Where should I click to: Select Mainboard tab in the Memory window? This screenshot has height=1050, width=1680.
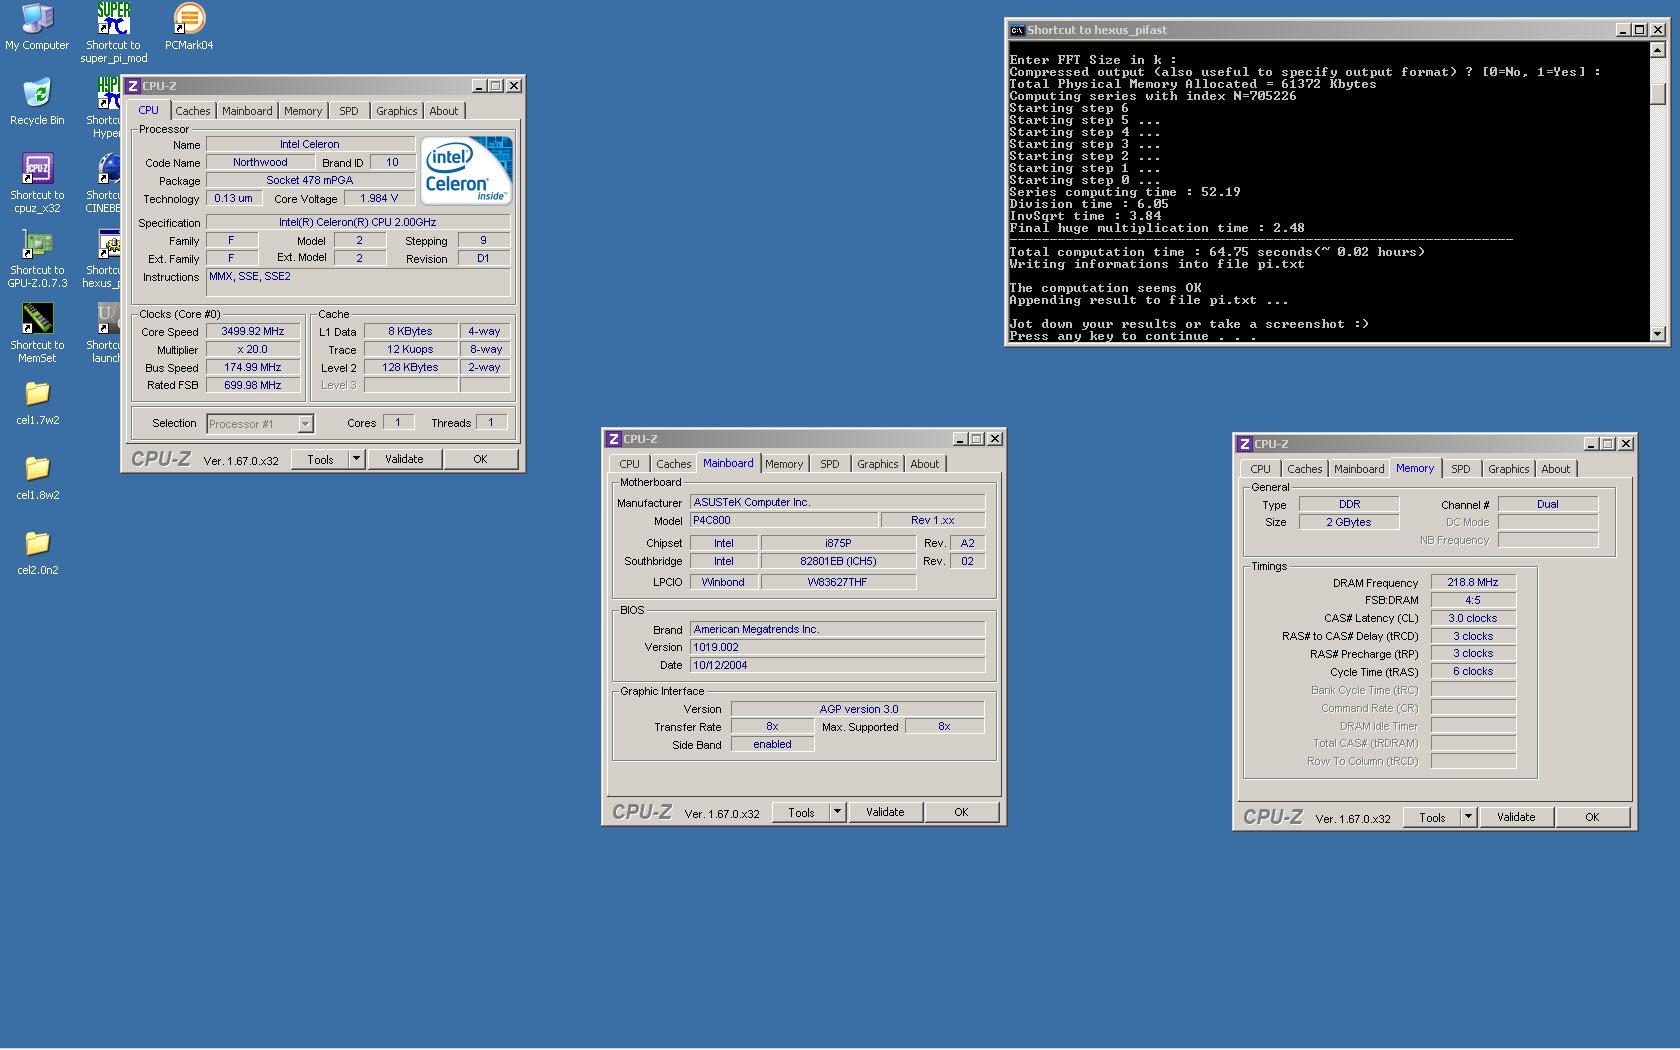(1359, 469)
